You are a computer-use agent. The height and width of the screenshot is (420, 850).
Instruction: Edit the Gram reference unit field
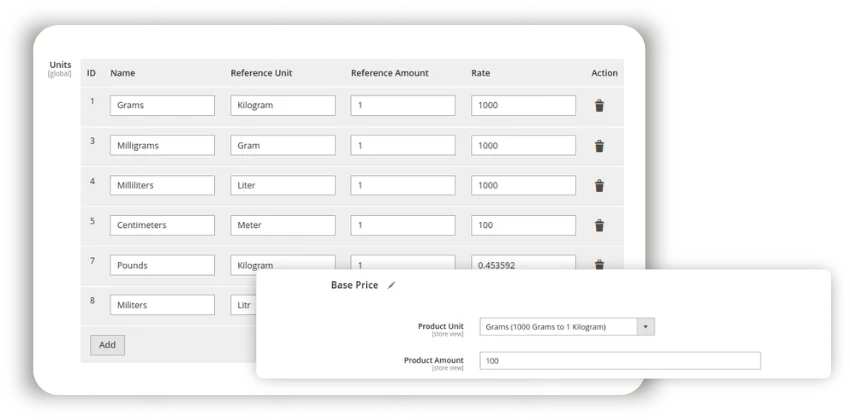pos(283,145)
